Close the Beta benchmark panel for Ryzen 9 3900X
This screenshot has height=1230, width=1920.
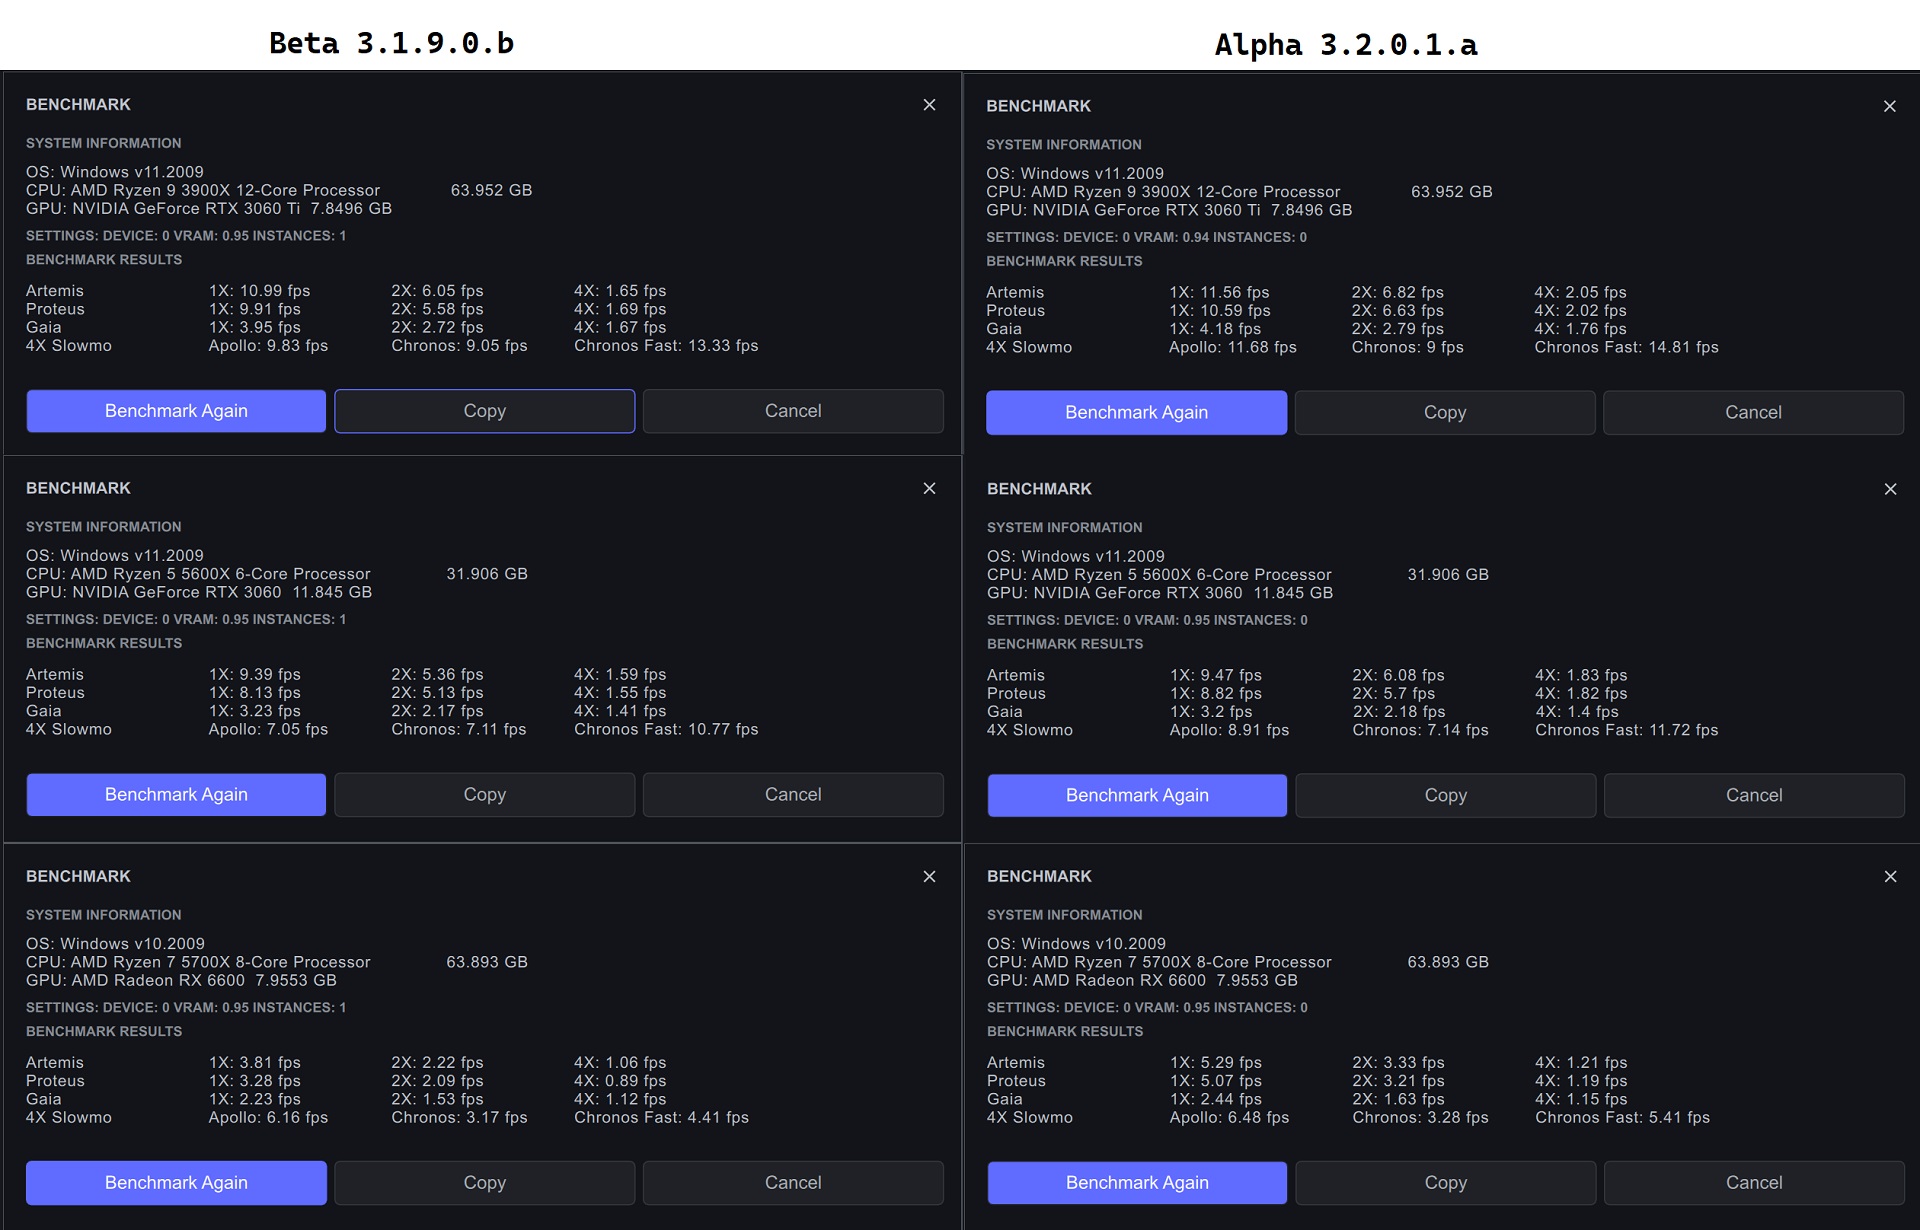(x=929, y=105)
